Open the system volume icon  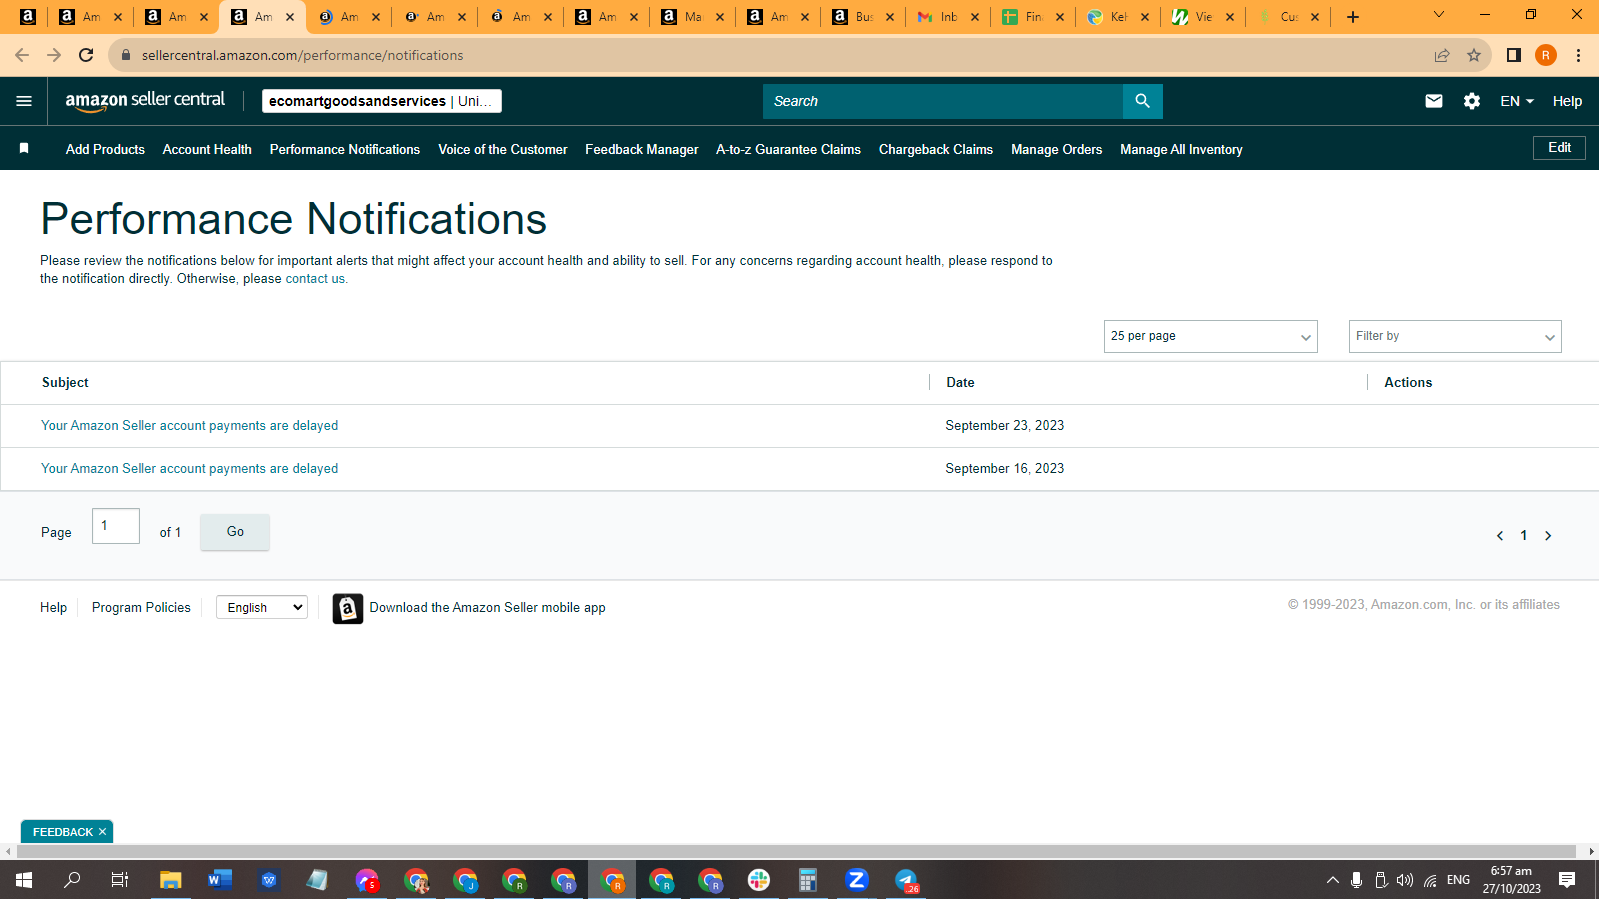1404,880
